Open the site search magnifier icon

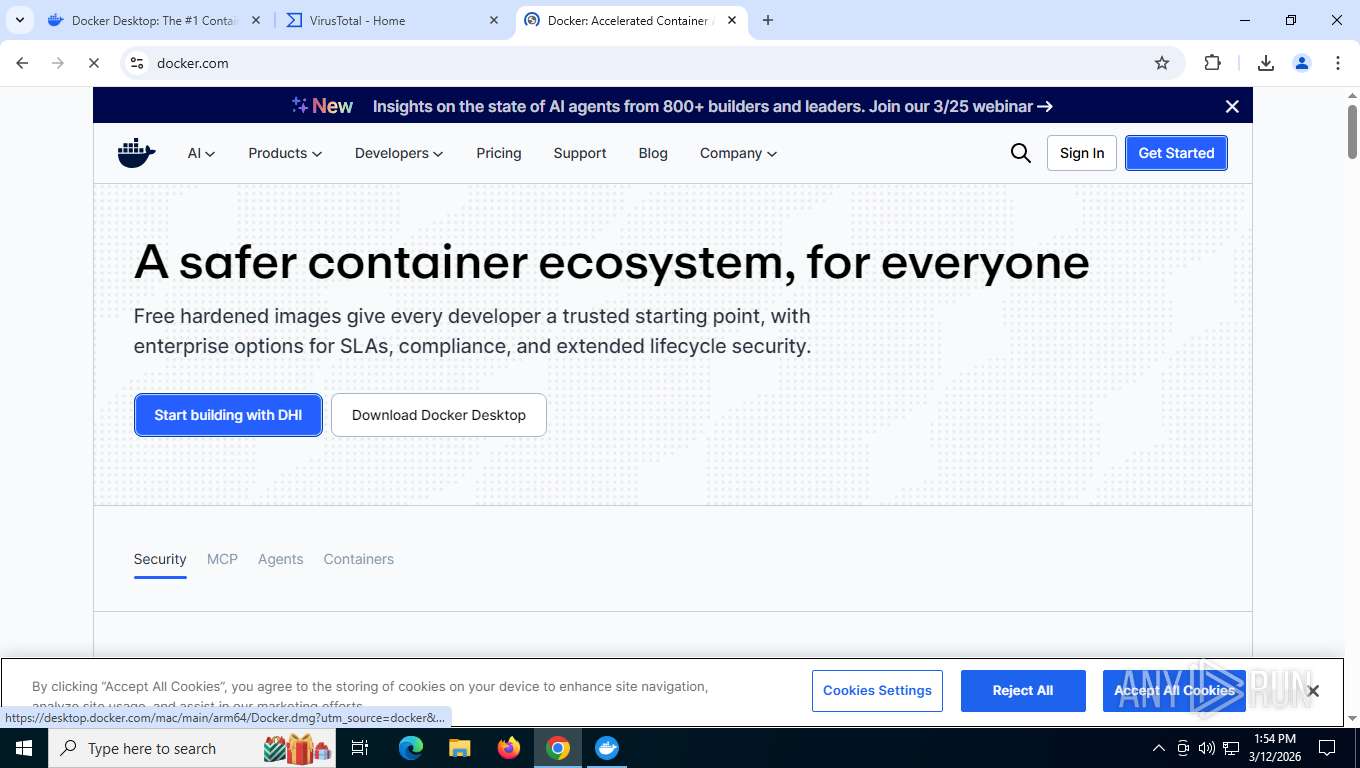(1020, 153)
